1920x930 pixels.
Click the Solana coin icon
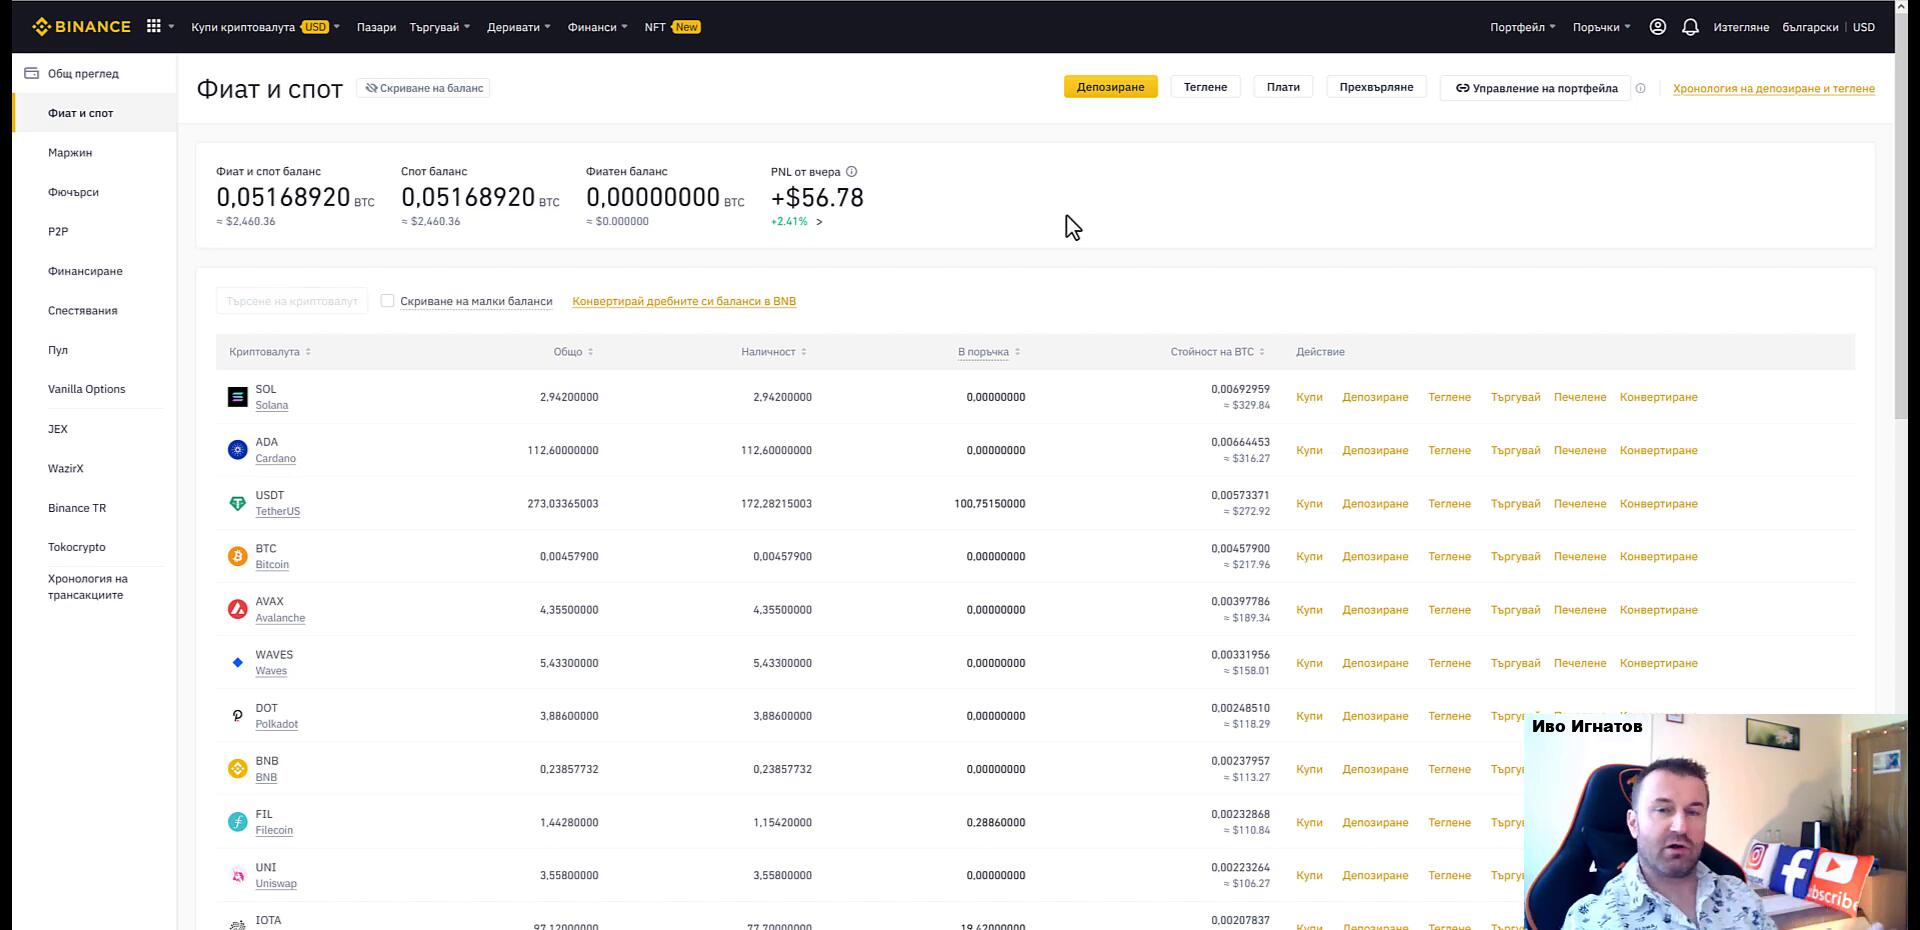pos(237,397)
